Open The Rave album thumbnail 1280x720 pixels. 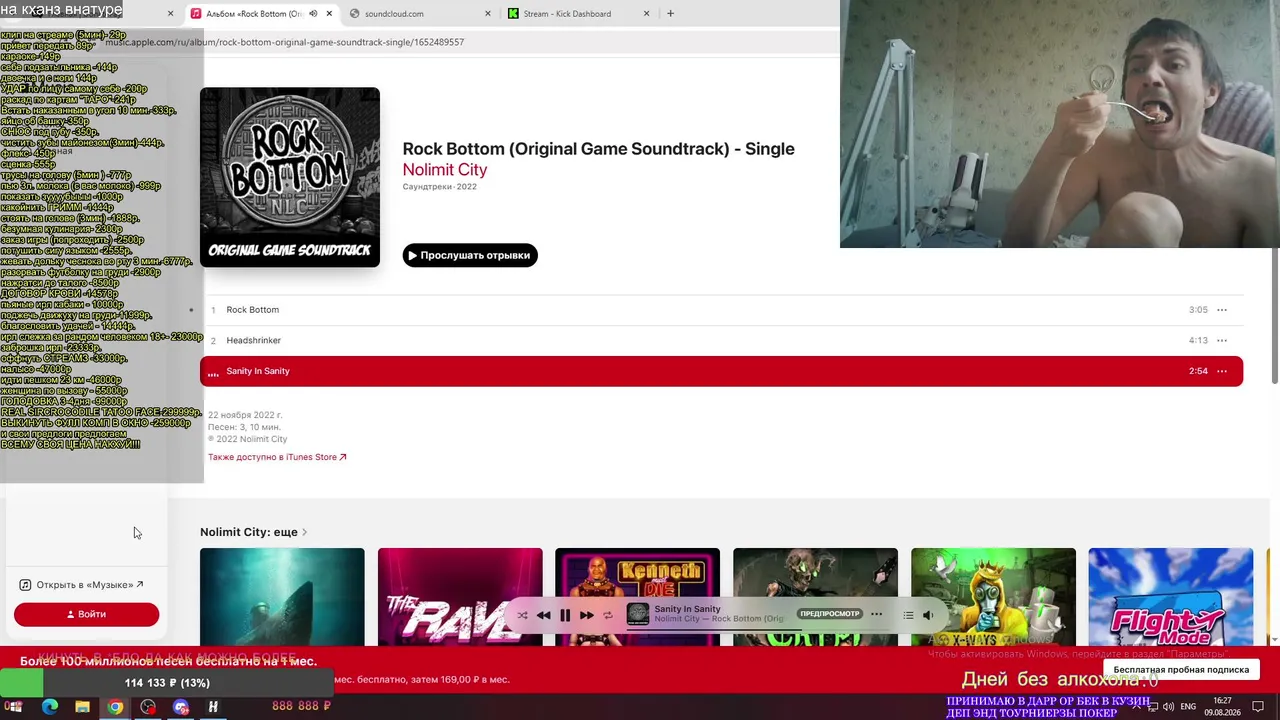[x=460, y=596]
